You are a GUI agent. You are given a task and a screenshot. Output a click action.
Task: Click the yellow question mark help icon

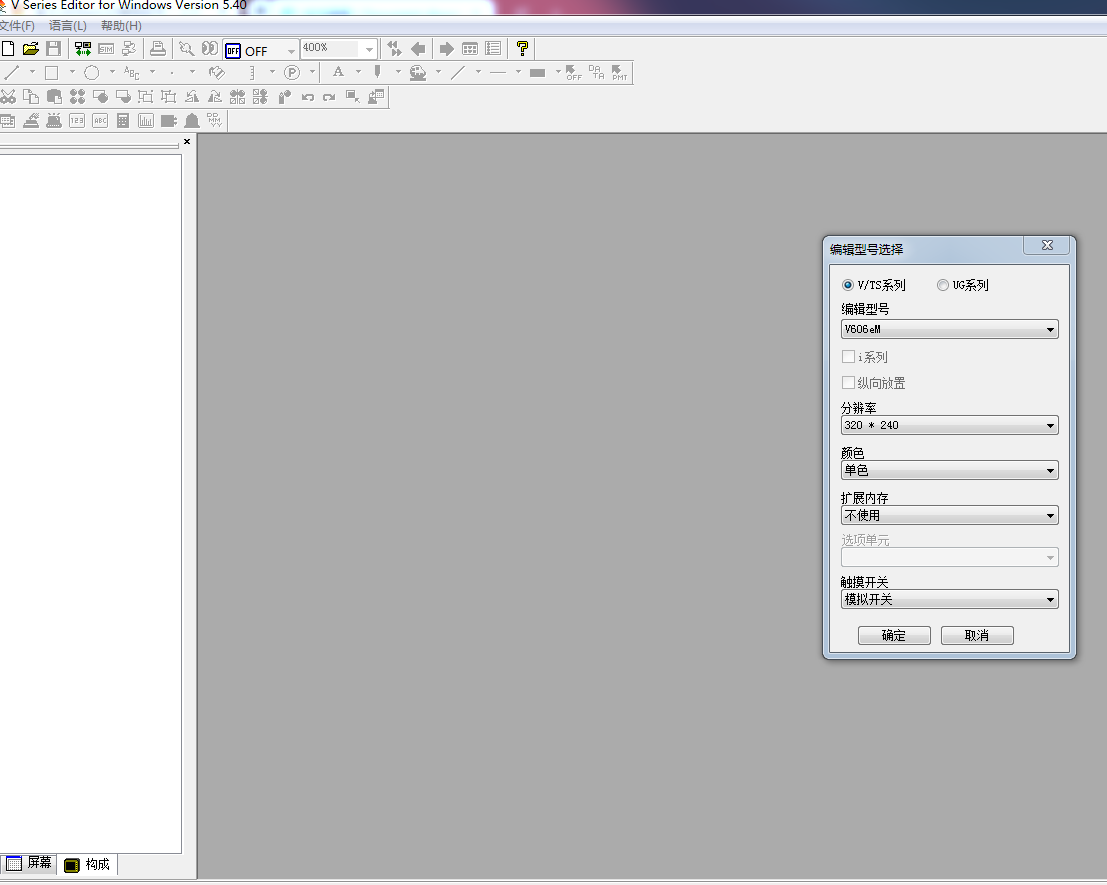pos(522,49)
